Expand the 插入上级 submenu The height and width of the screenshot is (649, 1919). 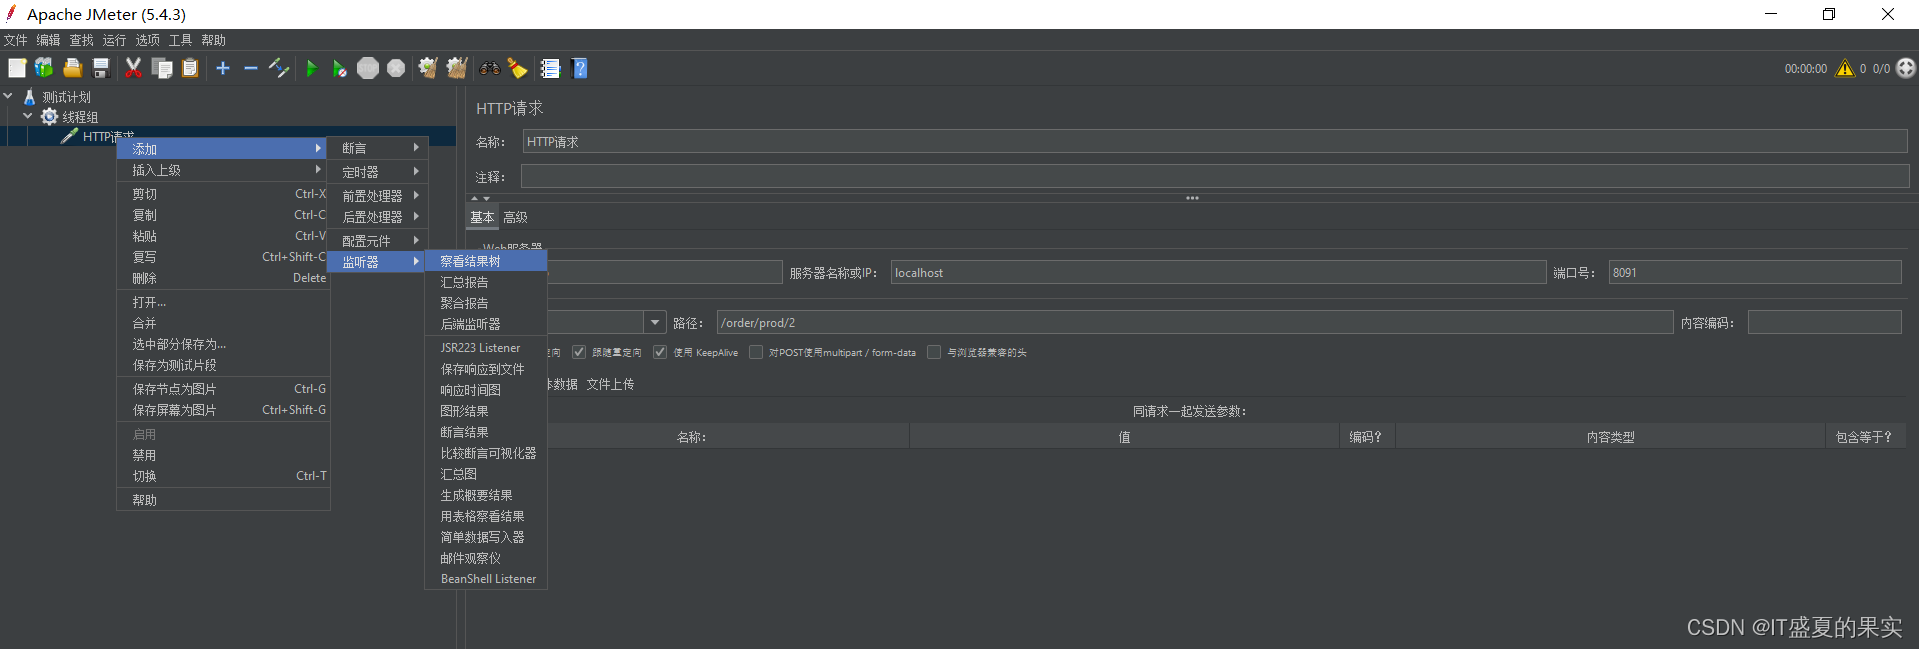click(x=223, y=170)
